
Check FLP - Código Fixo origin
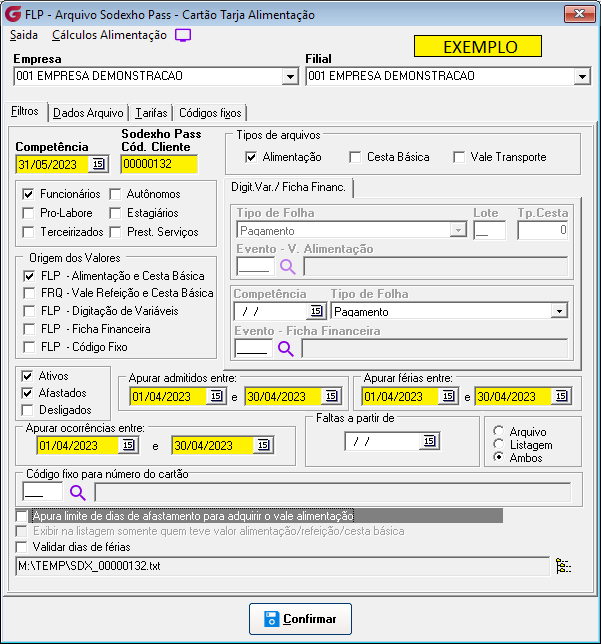point(29,347)
